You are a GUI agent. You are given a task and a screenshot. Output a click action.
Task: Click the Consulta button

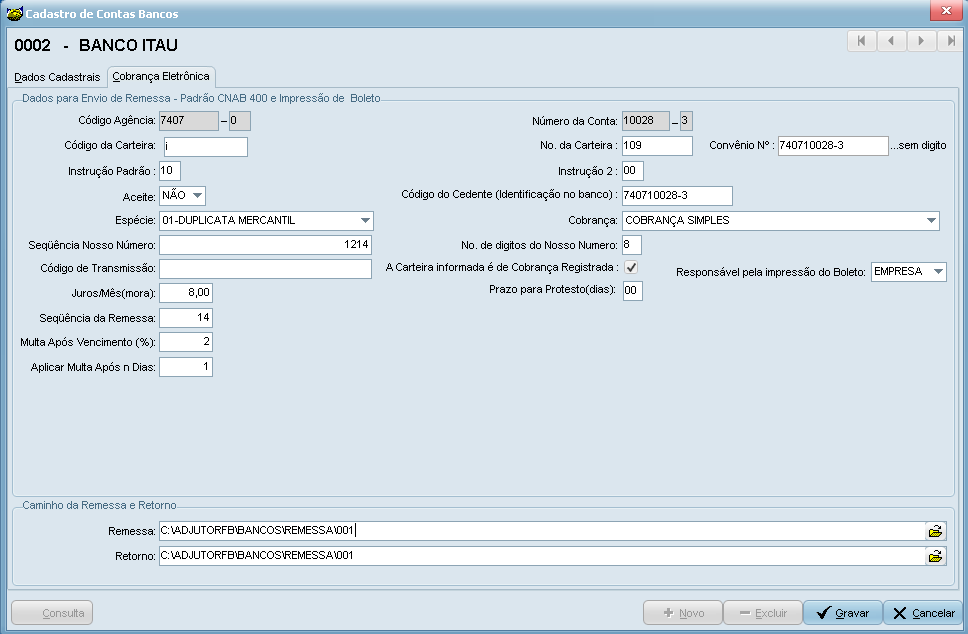pos(52,613)
